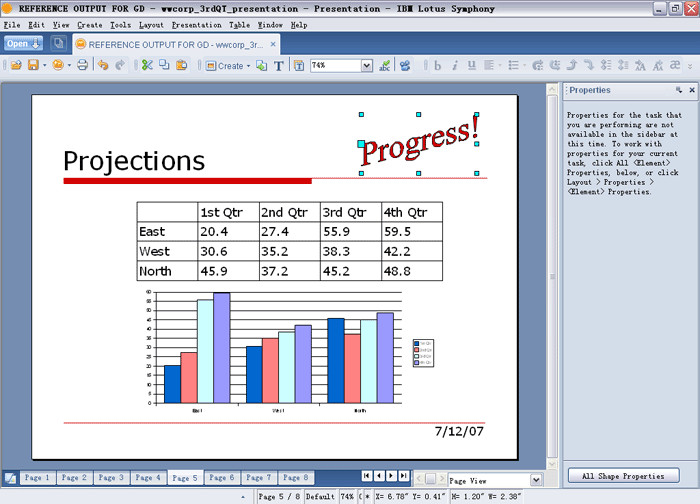Select the Text box tool (T icon)
Viewport: 700px width, 504px height.
(x=280, y=66)
